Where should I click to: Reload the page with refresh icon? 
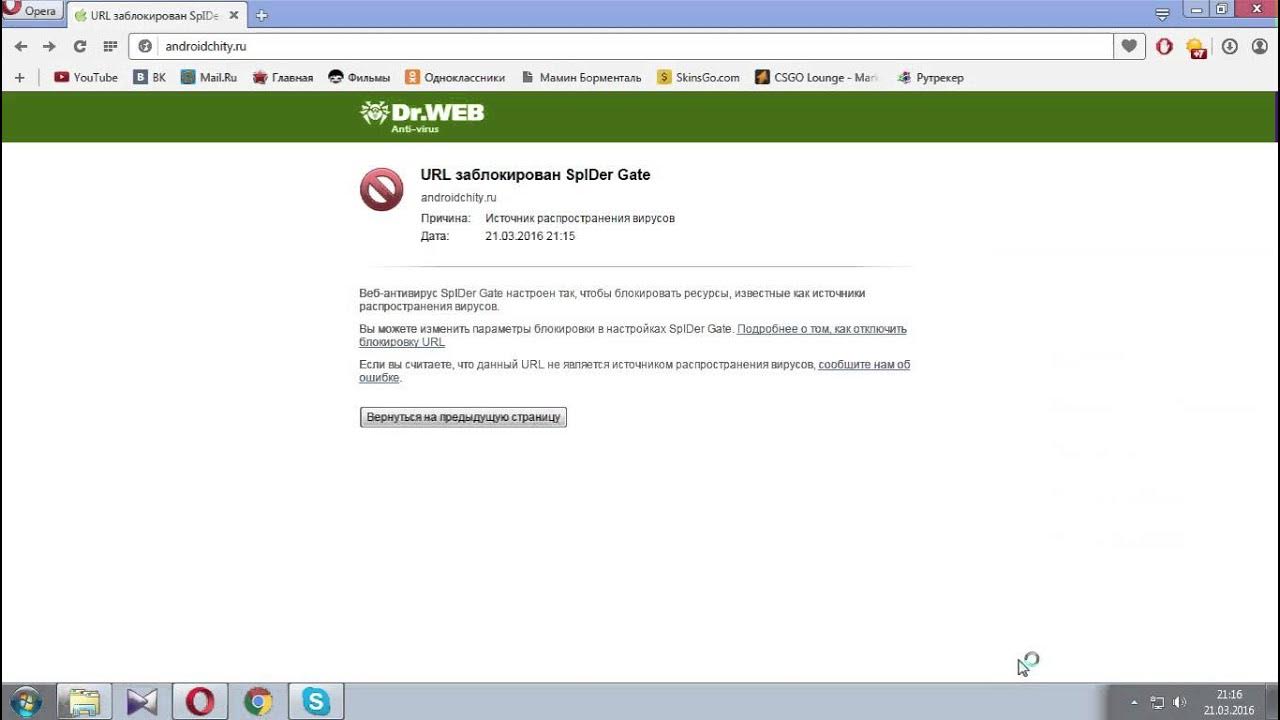tap(80, 46)
